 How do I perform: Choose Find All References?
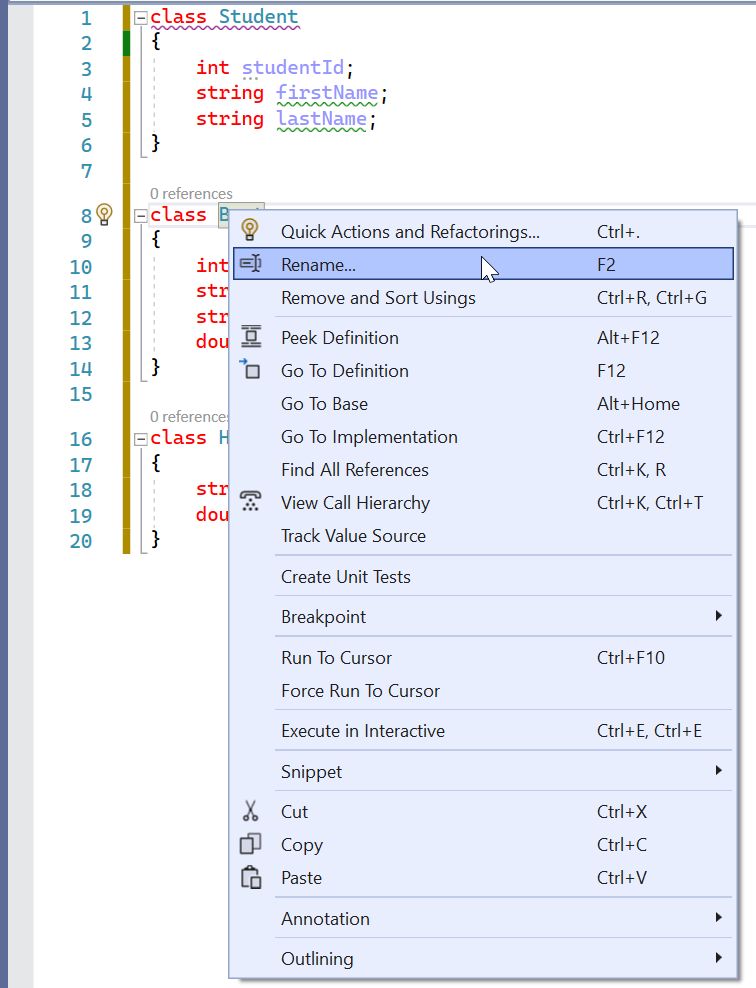483,469
